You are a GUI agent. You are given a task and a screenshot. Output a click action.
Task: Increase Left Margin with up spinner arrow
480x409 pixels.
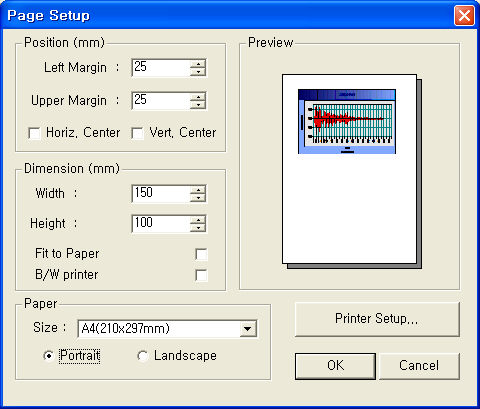(198, 64)
